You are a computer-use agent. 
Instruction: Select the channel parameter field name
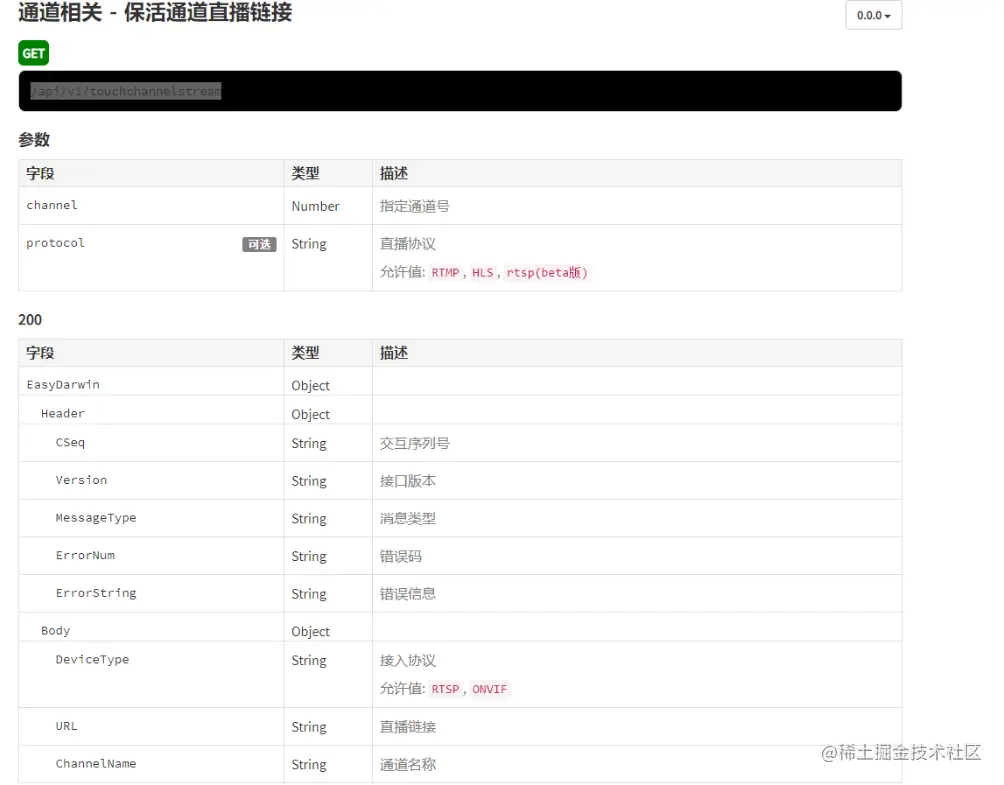(x=52, y=205)
